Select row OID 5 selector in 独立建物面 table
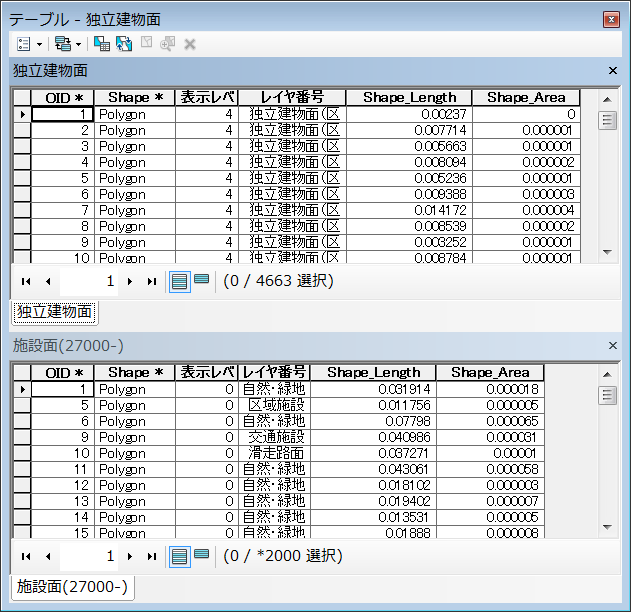The height and width of the screenshot is (612, 631). pos(22,179)
